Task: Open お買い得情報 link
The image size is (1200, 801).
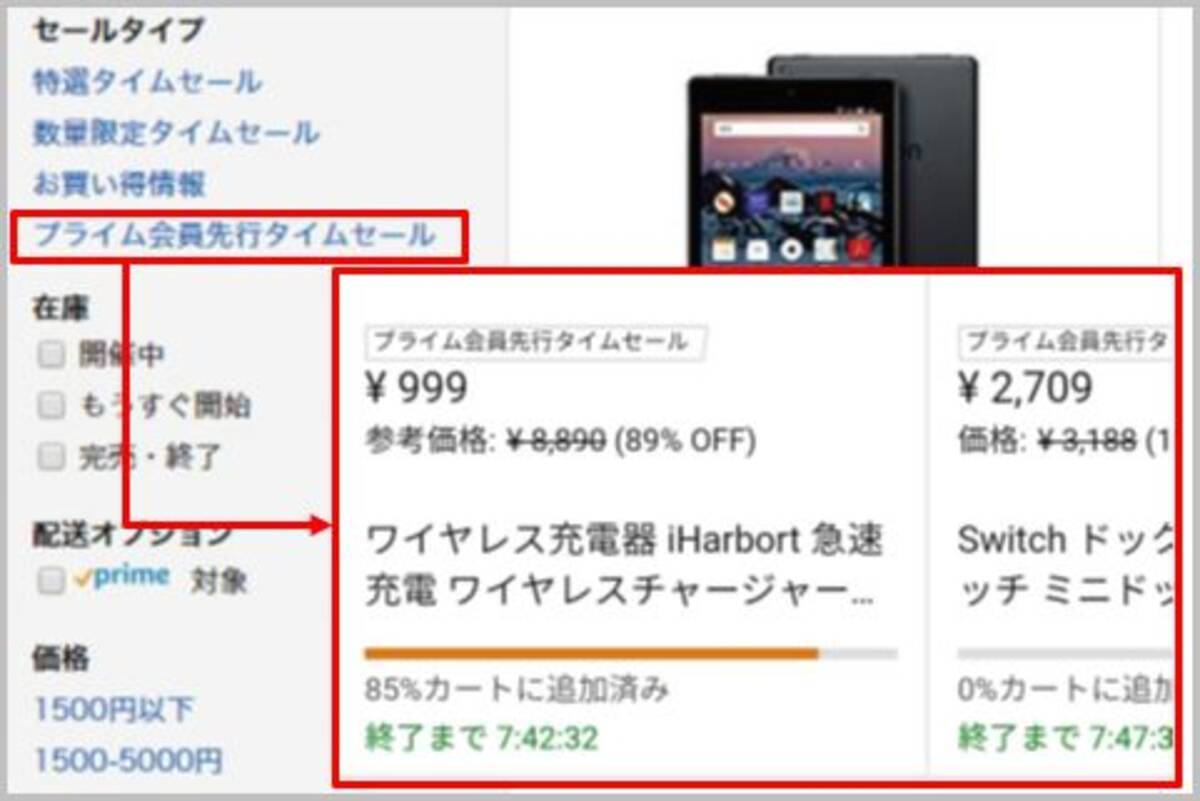Action: [x=119, y=184]
